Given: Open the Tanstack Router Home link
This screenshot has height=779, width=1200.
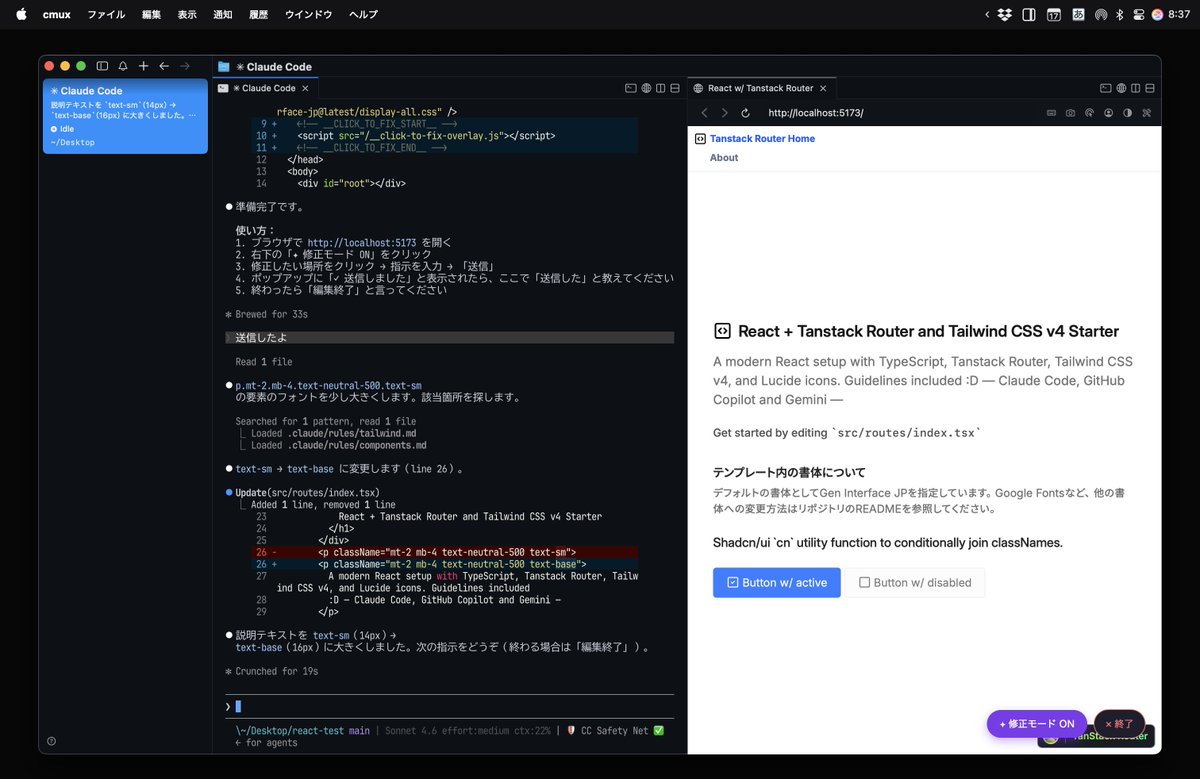Looking at the screenshot, I should 762,138.
